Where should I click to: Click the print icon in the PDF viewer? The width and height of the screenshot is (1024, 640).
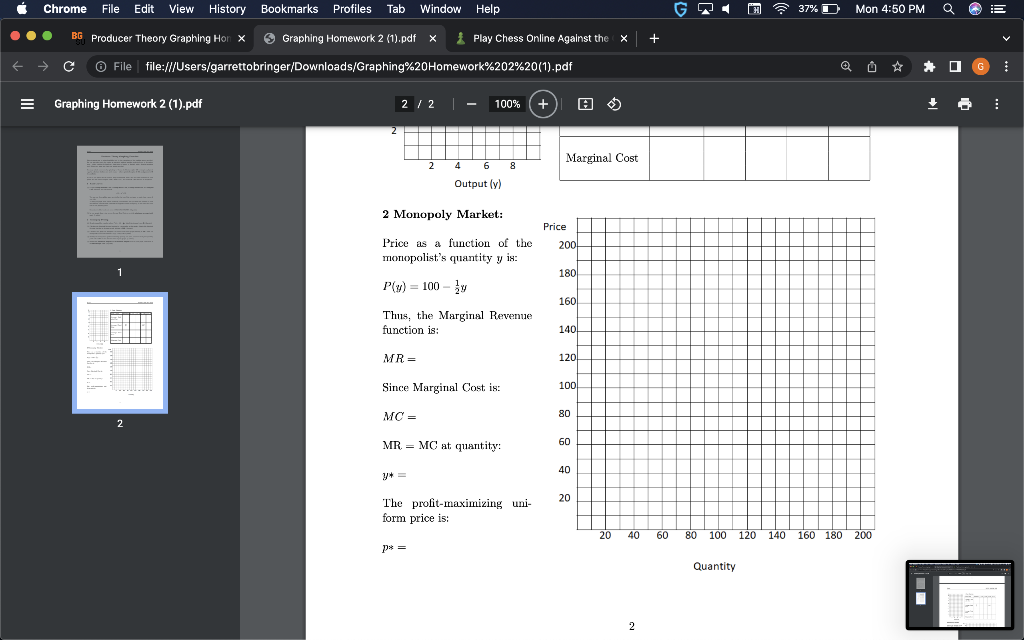[965, 104]
